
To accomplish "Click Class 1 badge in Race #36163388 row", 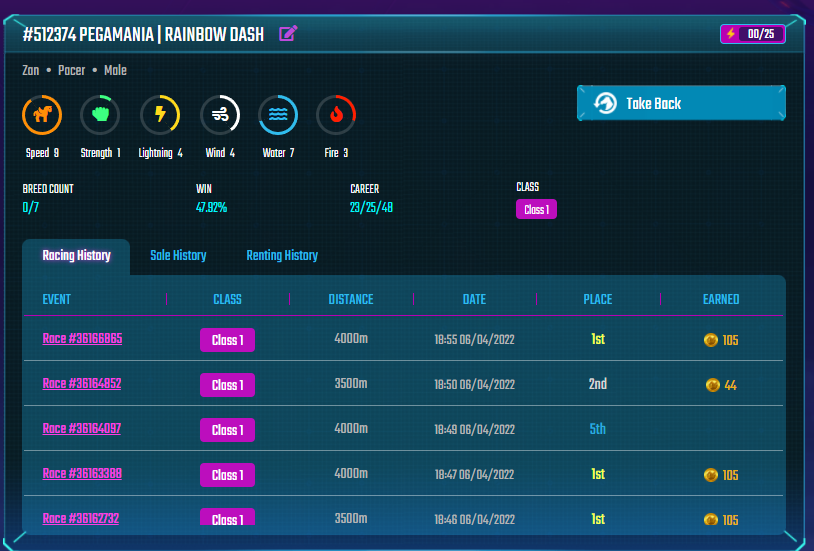I will click(227, 475).
